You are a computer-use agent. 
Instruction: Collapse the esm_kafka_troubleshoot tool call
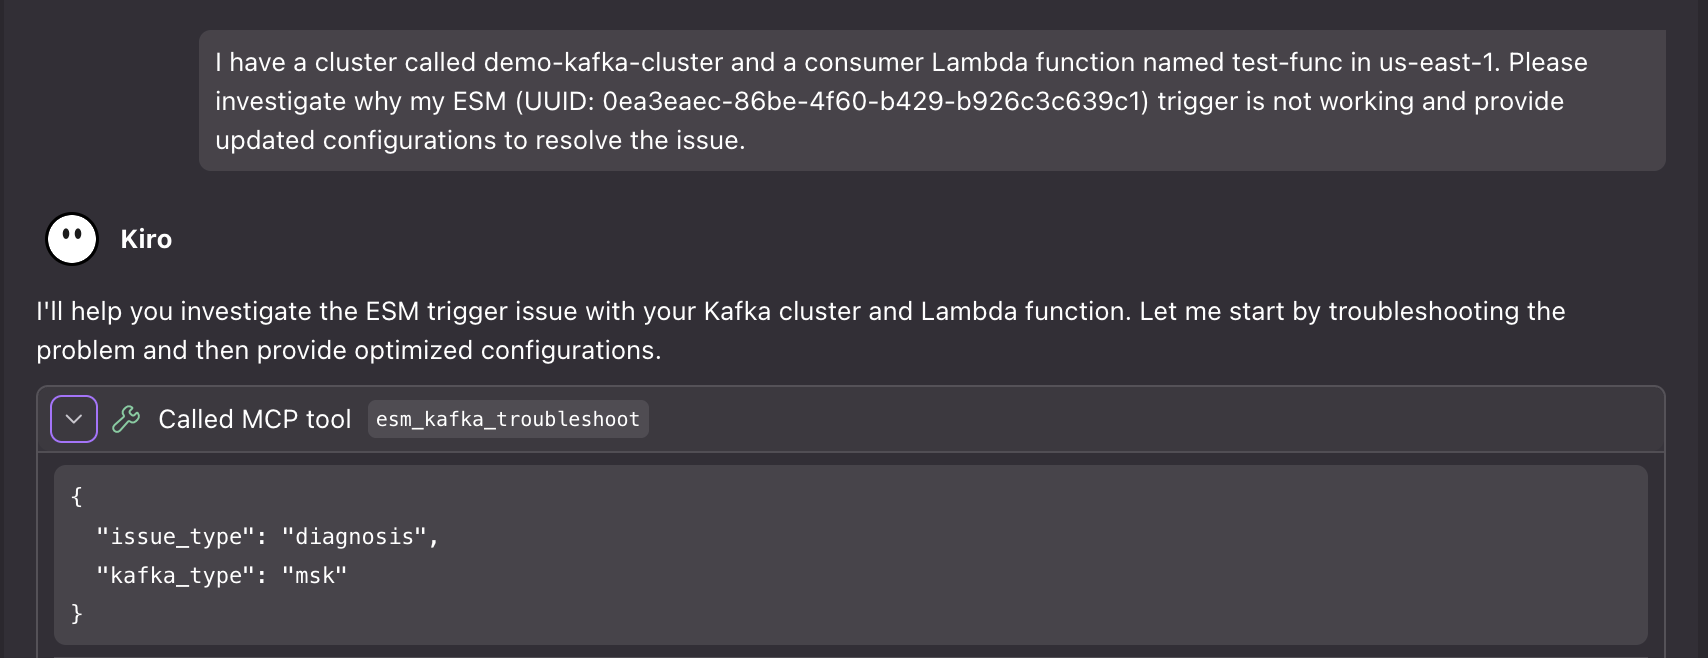click(73, 418)
